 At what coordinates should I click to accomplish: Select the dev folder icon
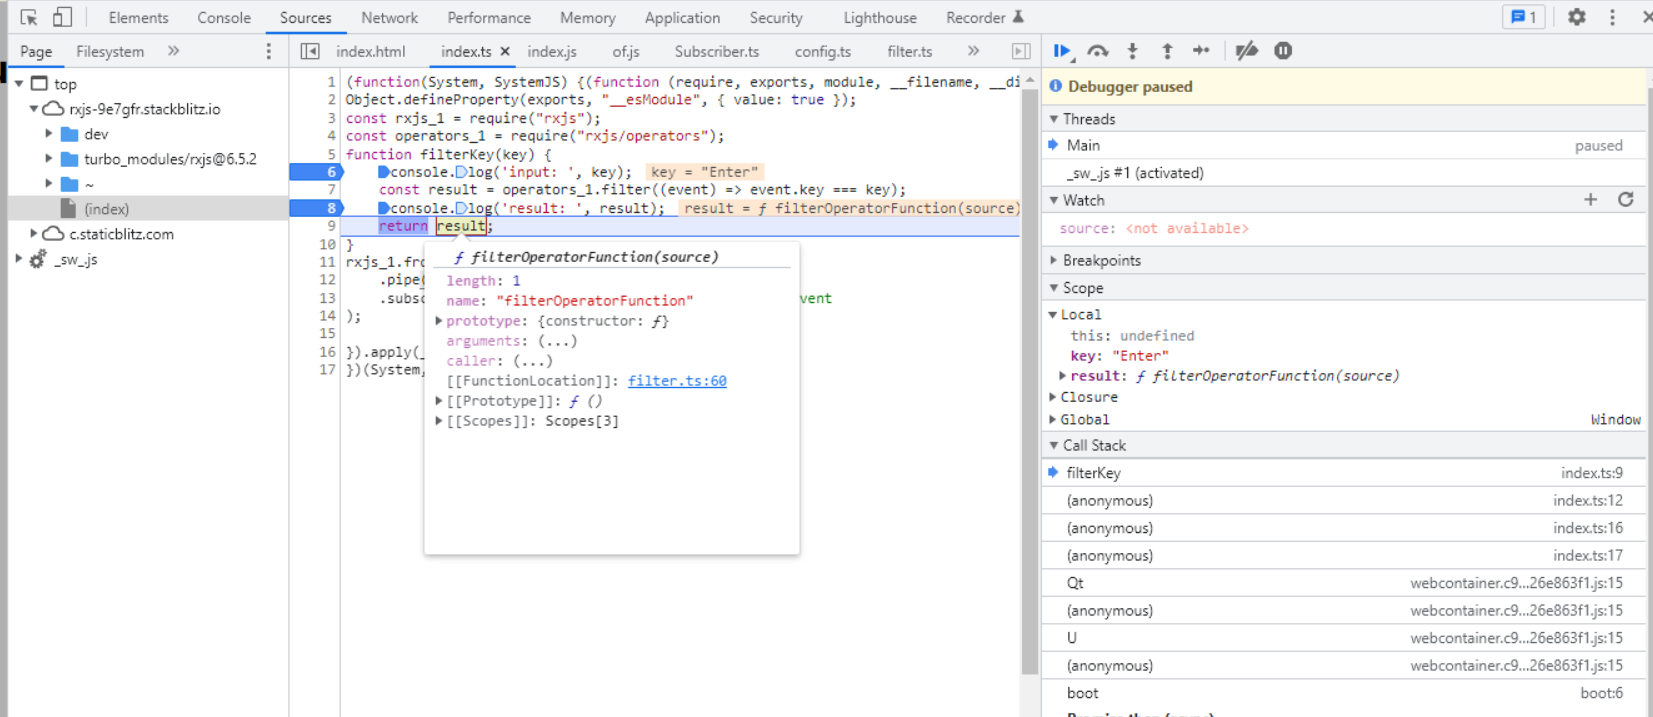pyautogui.click(x=70, y=134)
